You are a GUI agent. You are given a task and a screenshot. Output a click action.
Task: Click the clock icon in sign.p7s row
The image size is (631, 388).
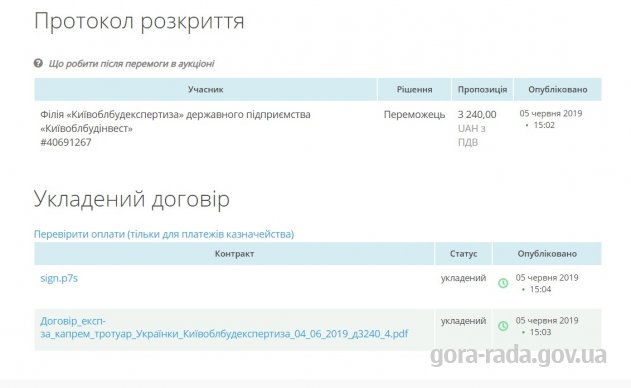(503, 283)
